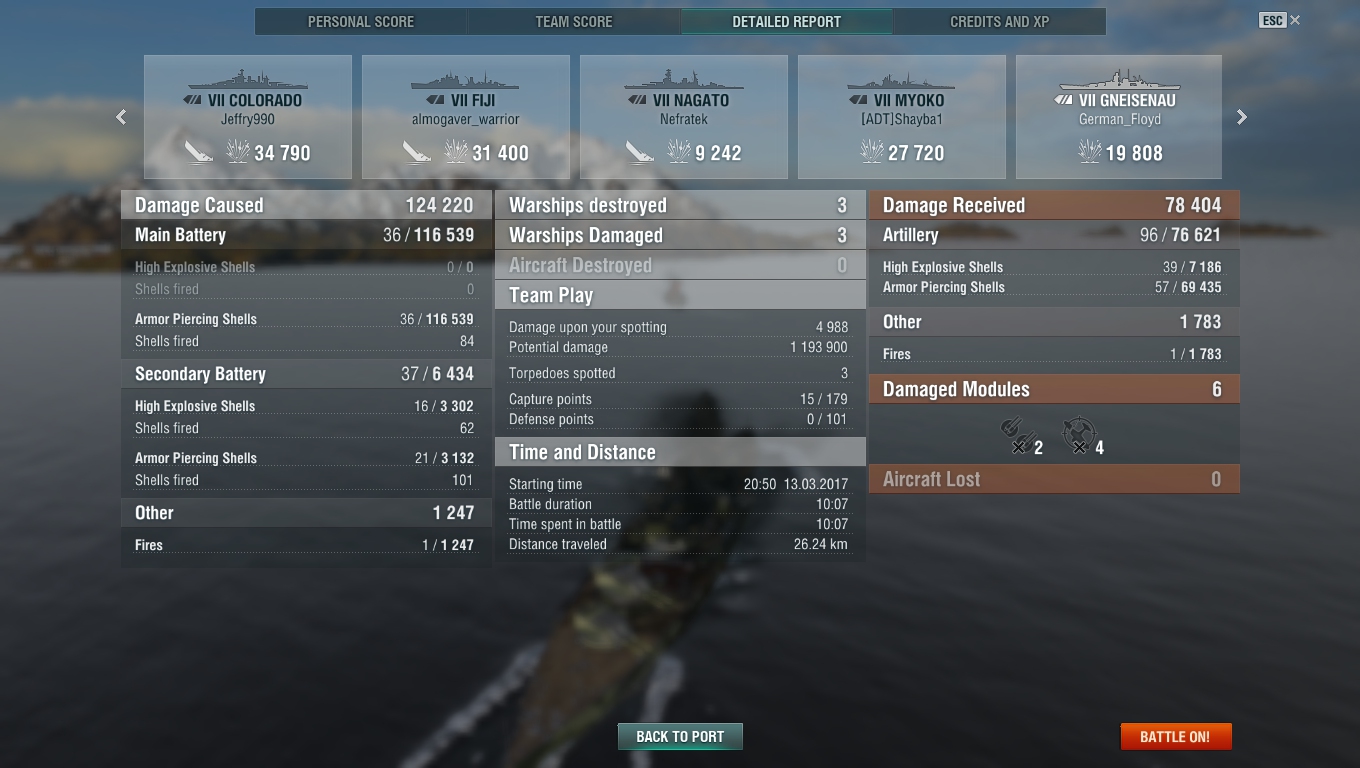Screen dimensions: 1360x768
Task: Click the ESC key button
Action: click(x=1272, y=20)
